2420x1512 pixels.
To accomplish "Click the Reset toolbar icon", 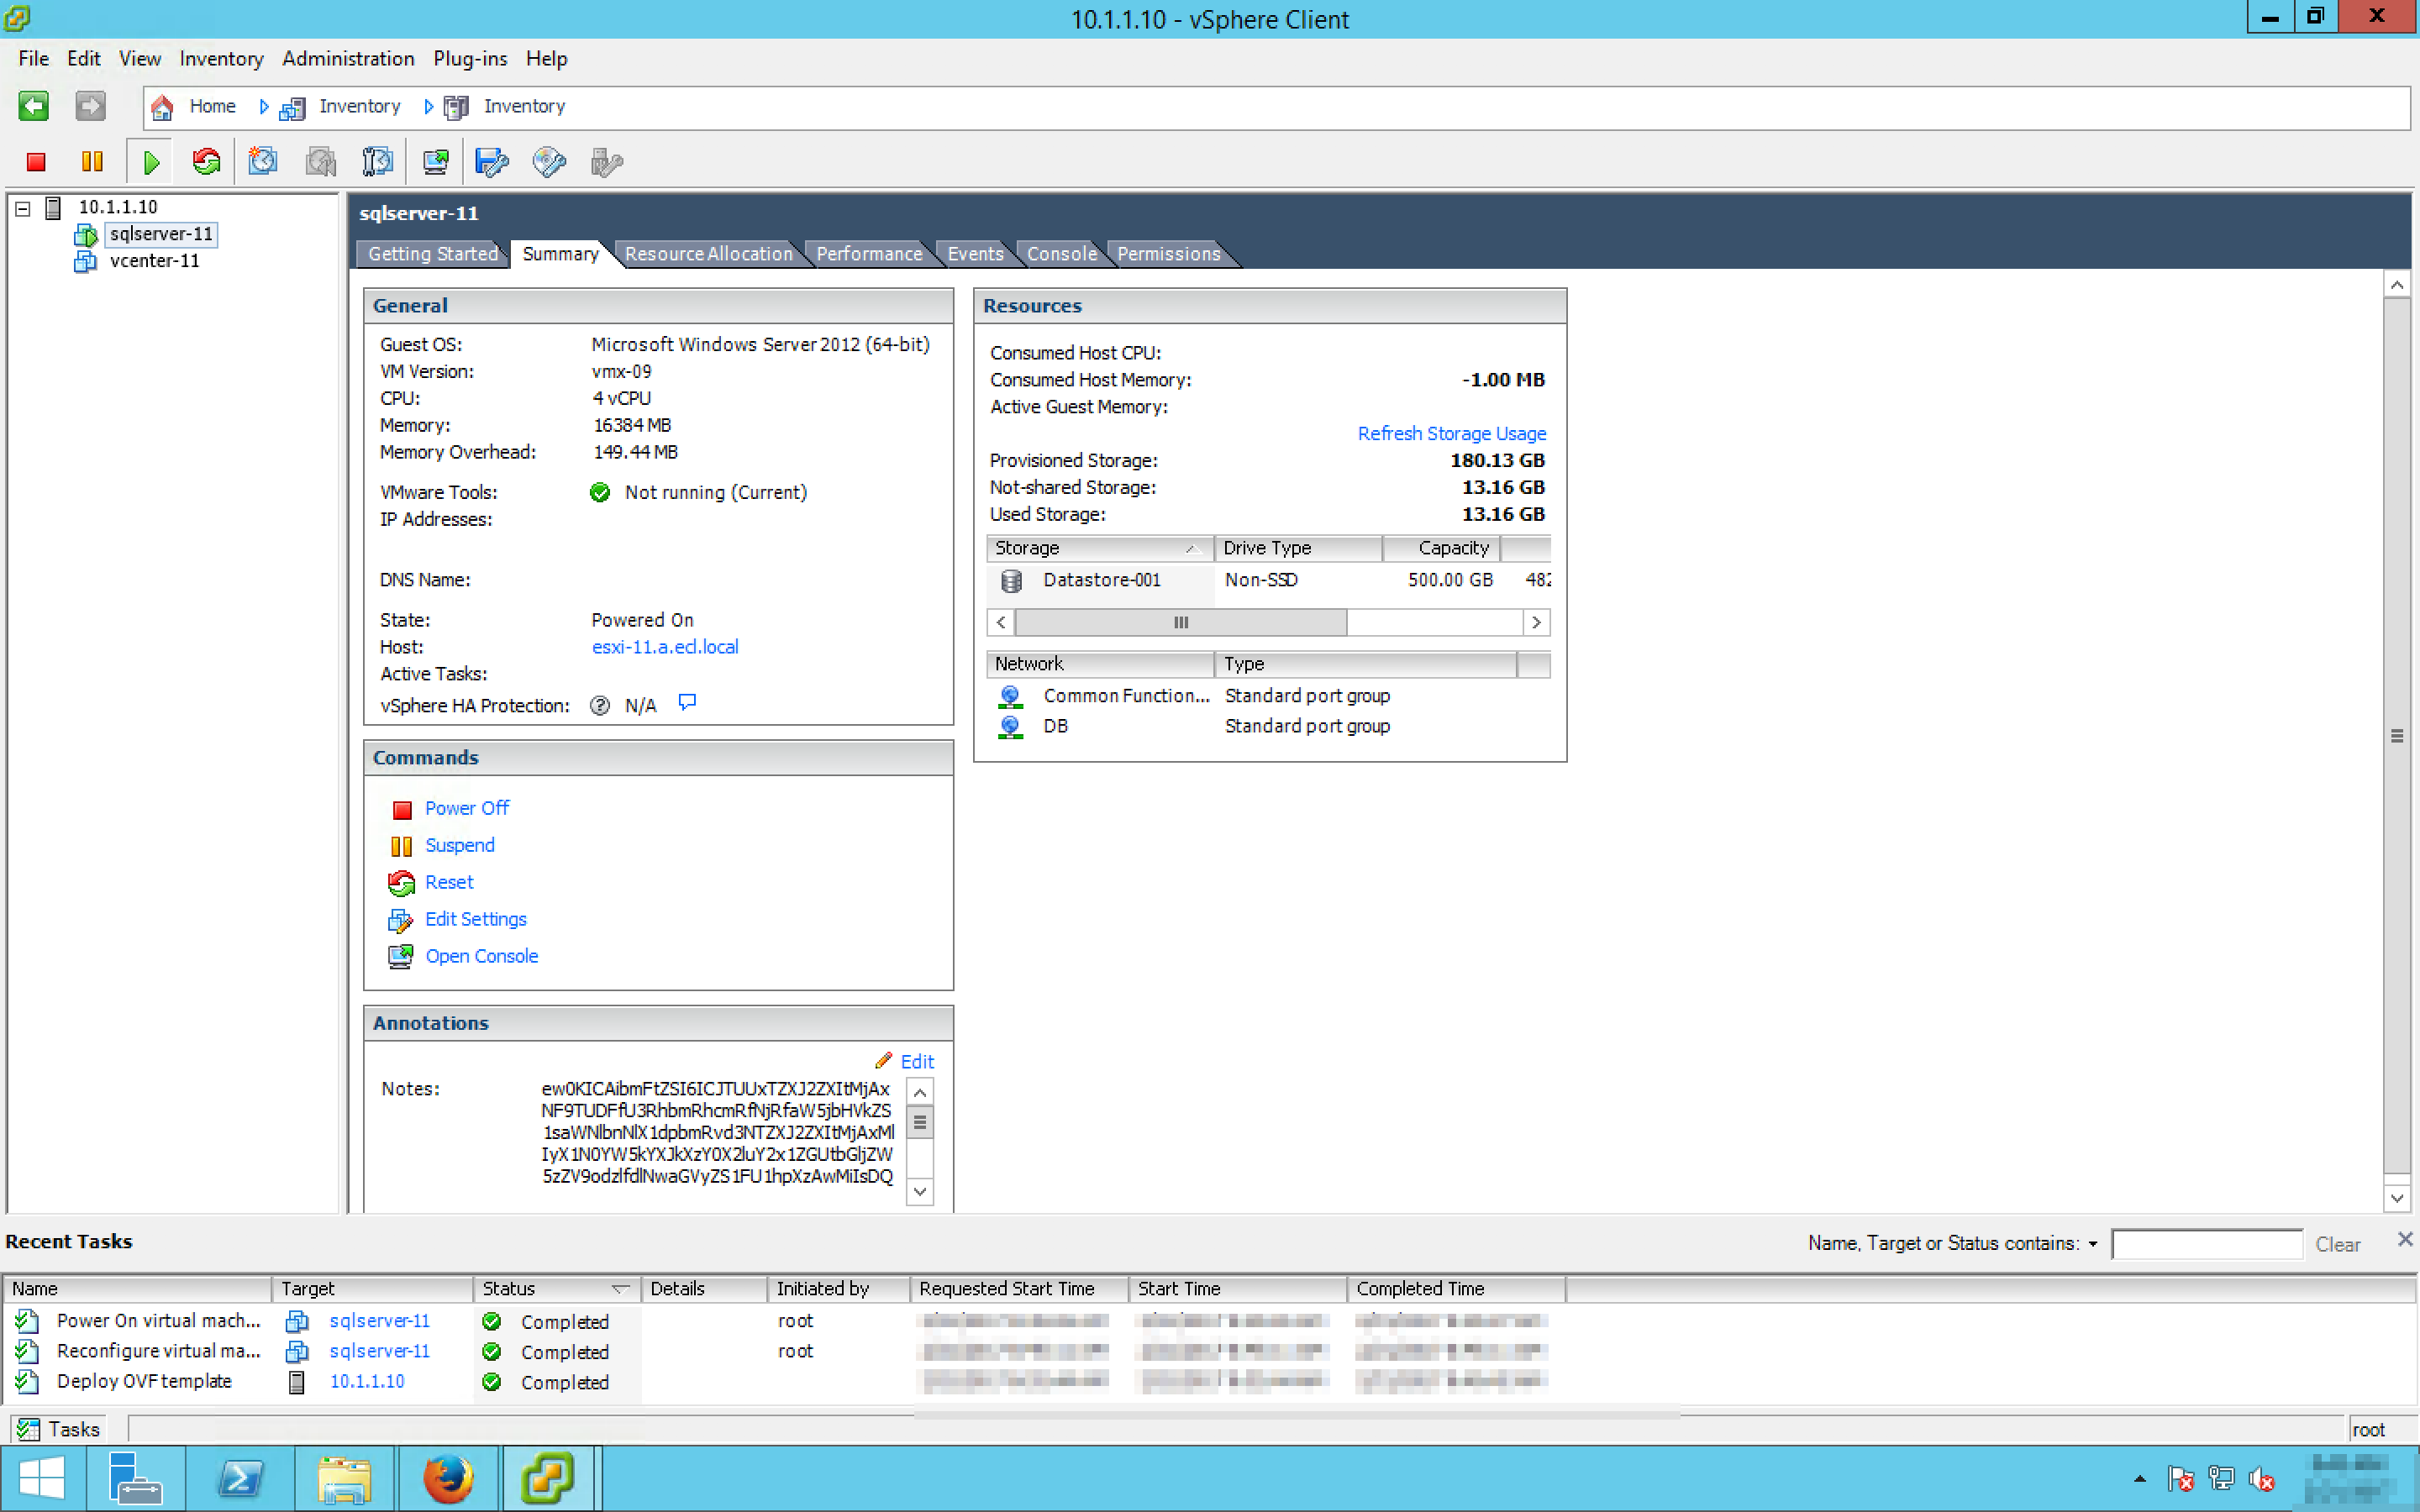I will (207, 162).
